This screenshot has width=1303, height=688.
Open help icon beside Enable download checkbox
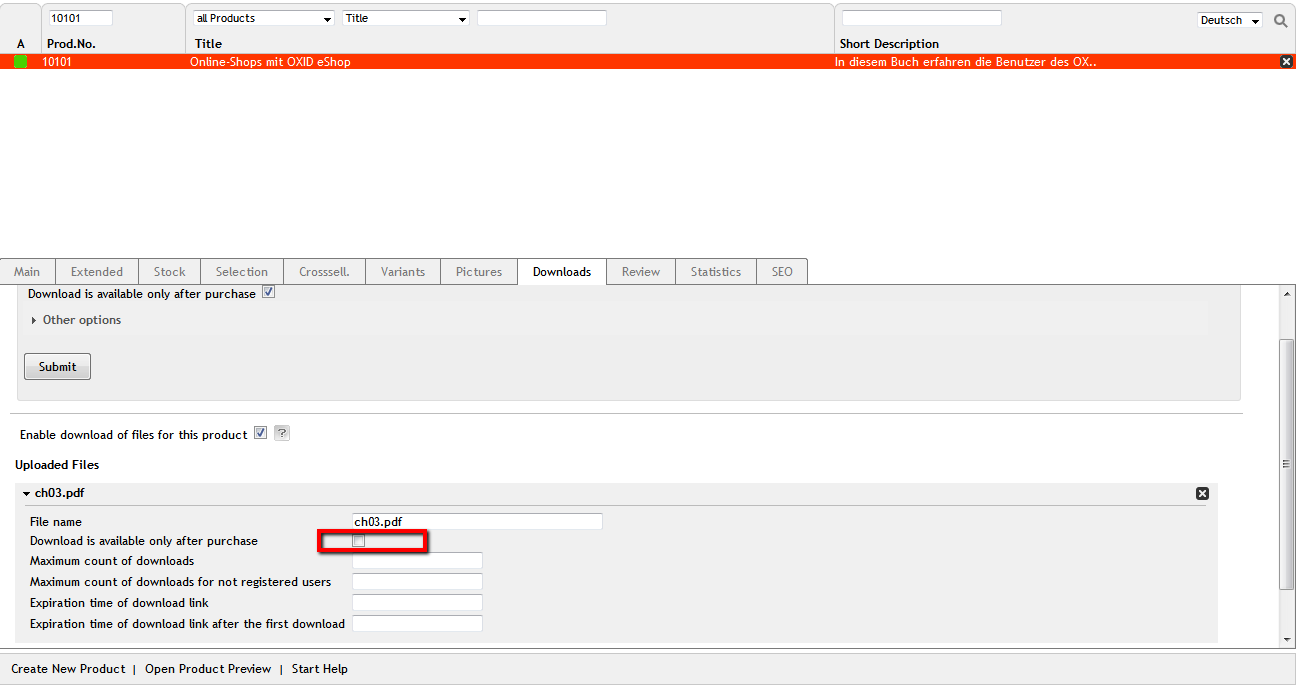(282, 434)
